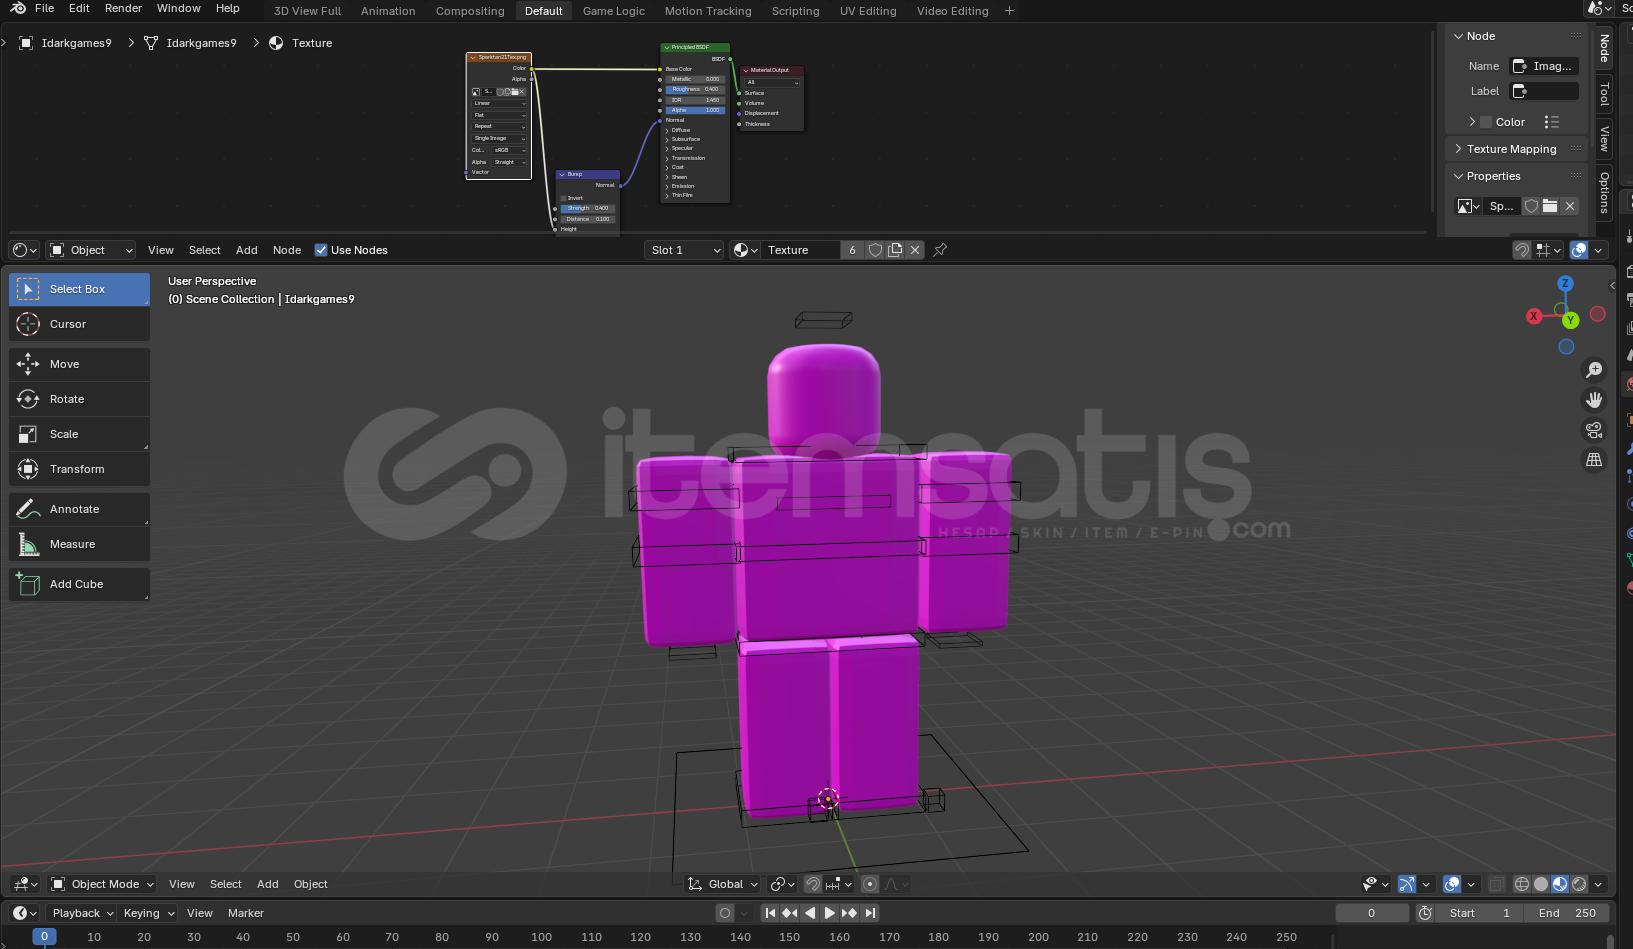
Task: Jump to next keyframe
Action: [849, 913]
